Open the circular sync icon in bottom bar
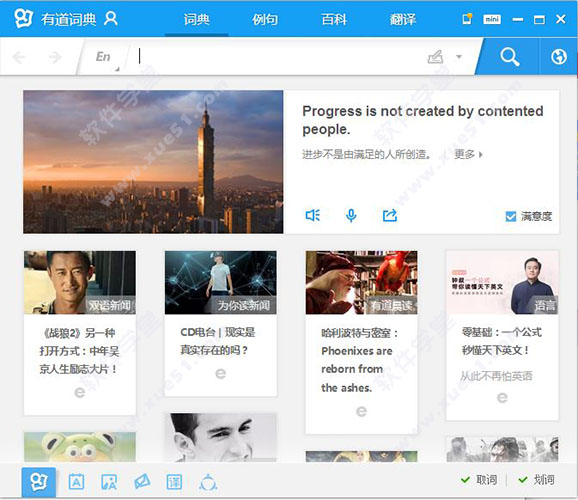 (x=208, y=482)
